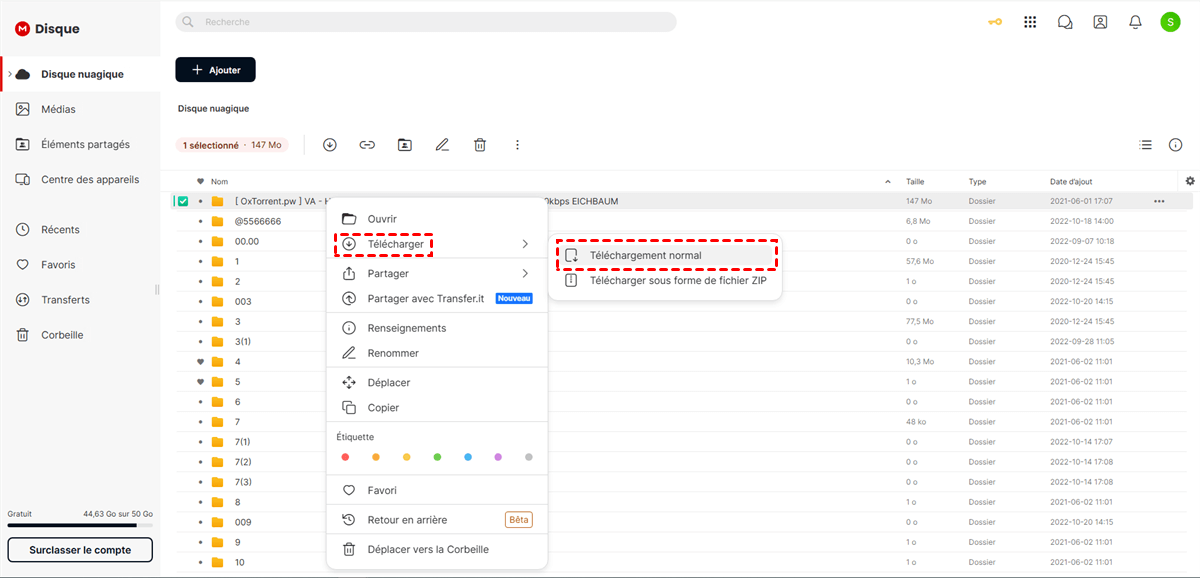1200x578 pixels.
Task: Click the rename pencil toolbar icon
Action: tap(442, 145)
